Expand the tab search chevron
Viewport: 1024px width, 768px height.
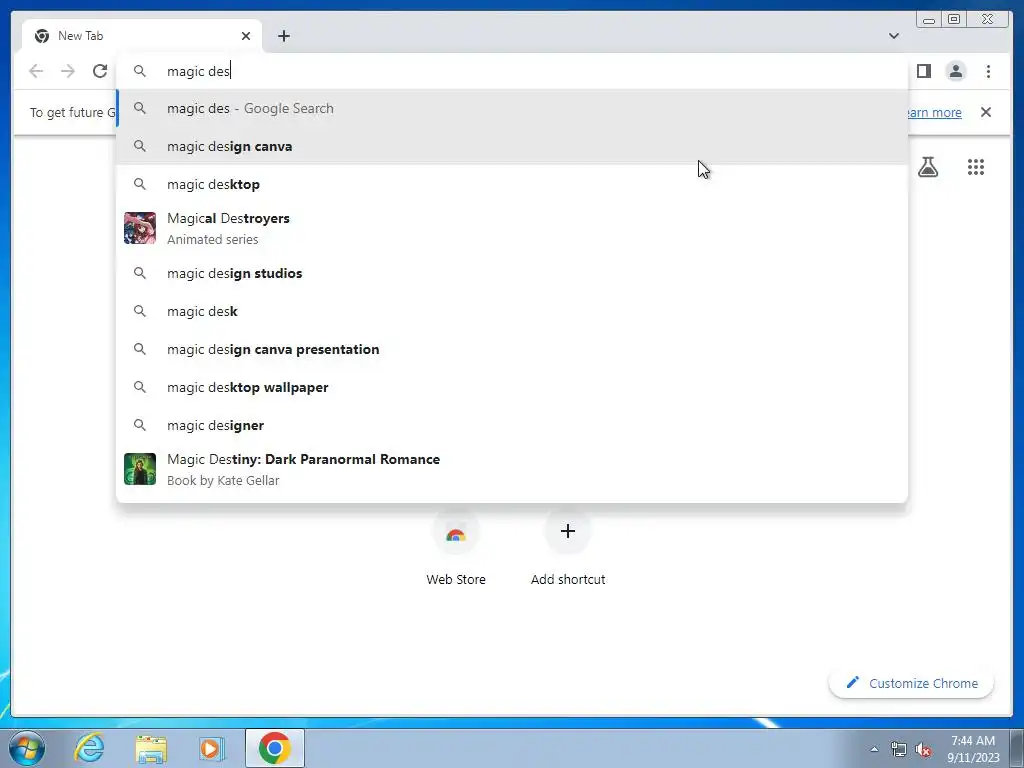(x=893, y=36)
